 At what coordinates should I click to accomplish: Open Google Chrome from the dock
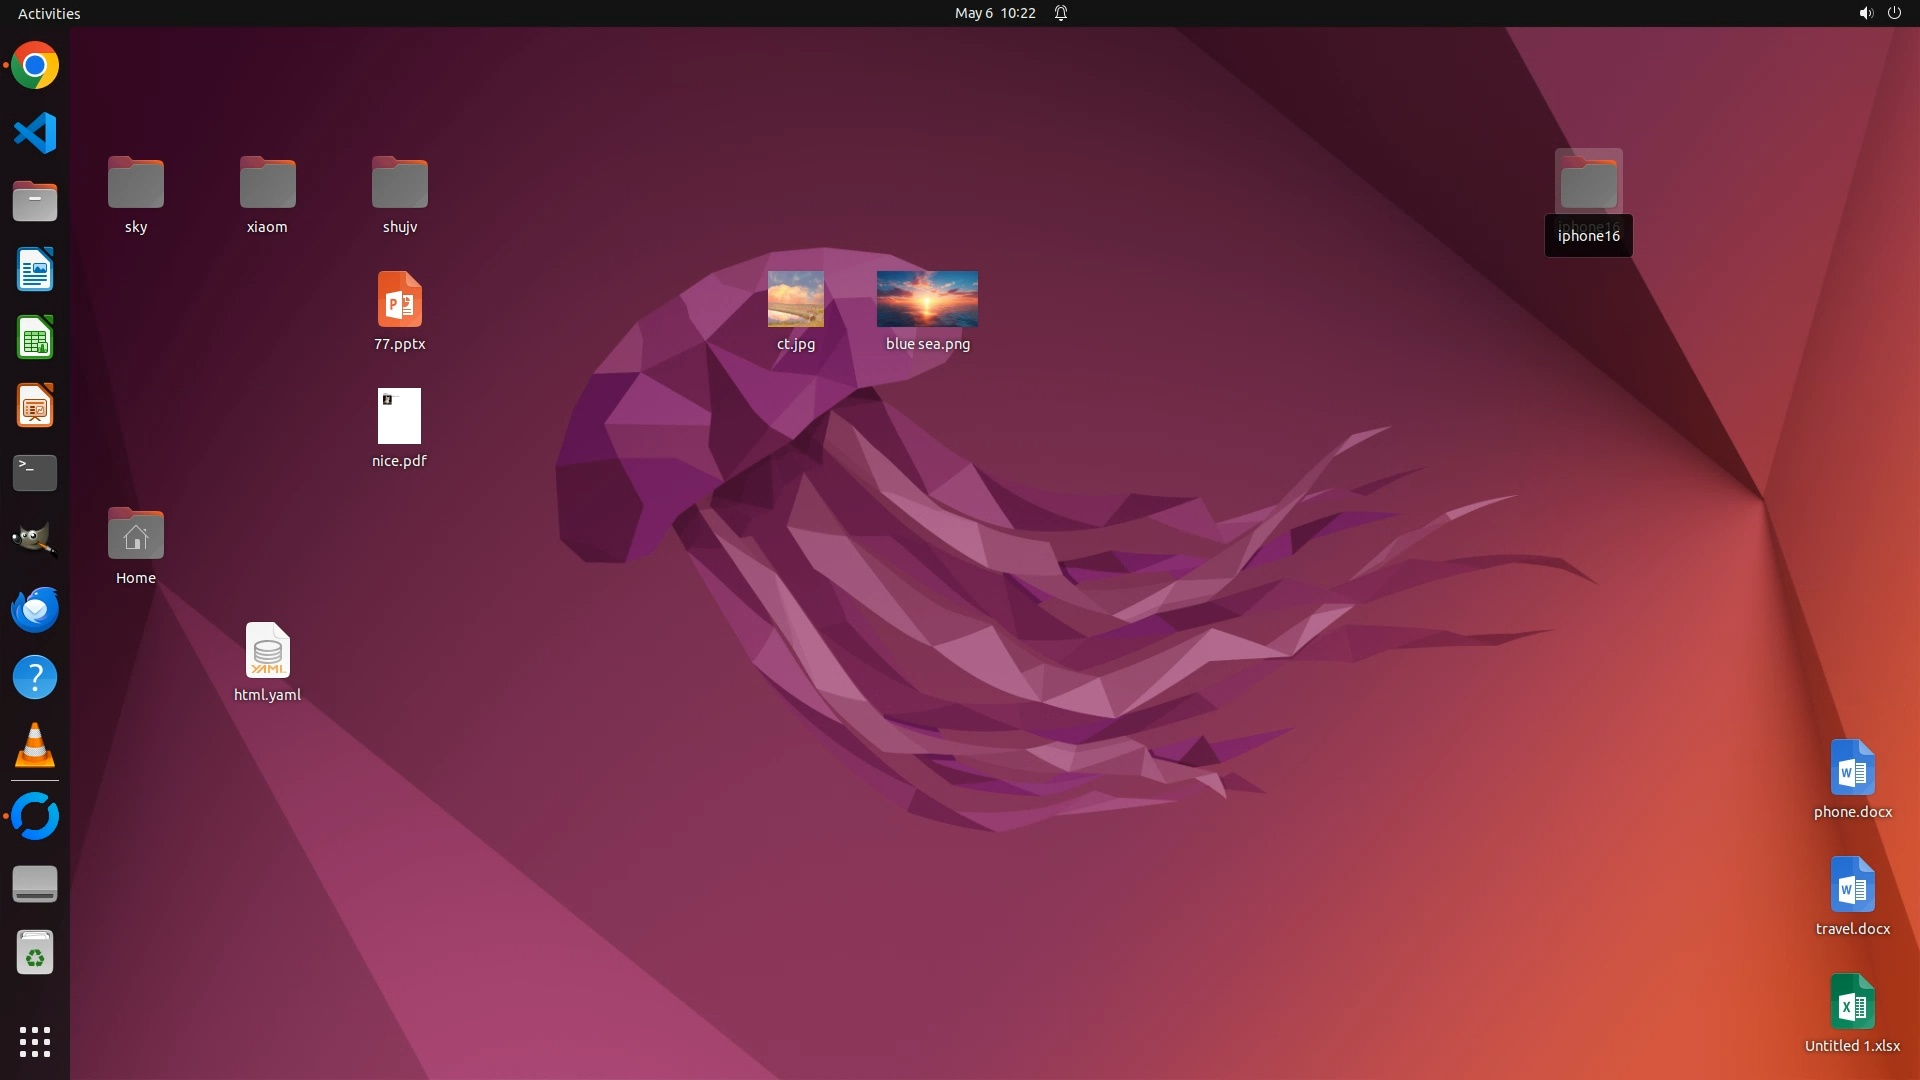coord(35,66)
